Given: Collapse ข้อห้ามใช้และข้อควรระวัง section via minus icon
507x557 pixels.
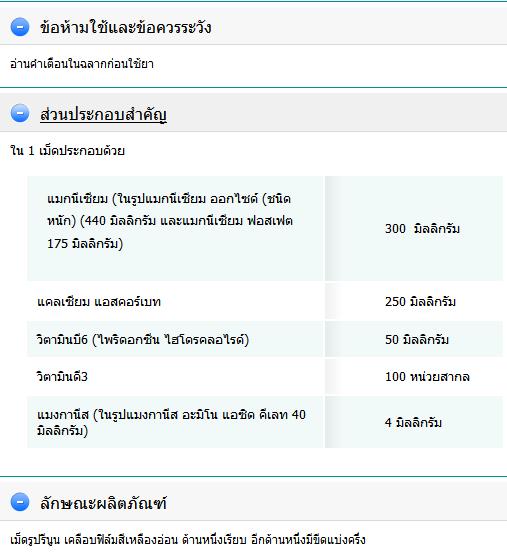Looking at the screenshot, I should [x=20, y=27].
